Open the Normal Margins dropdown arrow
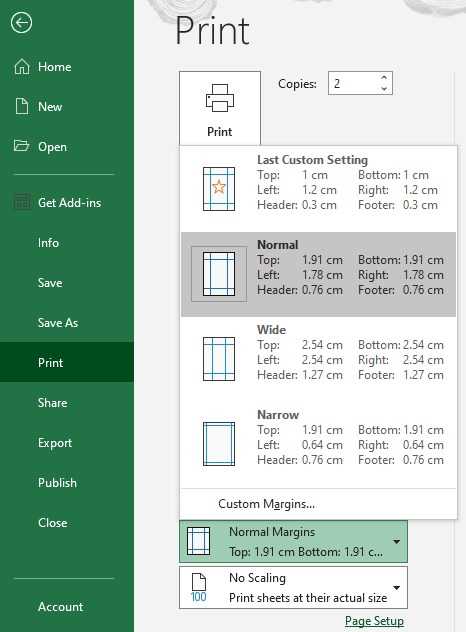Image resolution: width=466 pixels, height=632 pixels. point(397,542)
